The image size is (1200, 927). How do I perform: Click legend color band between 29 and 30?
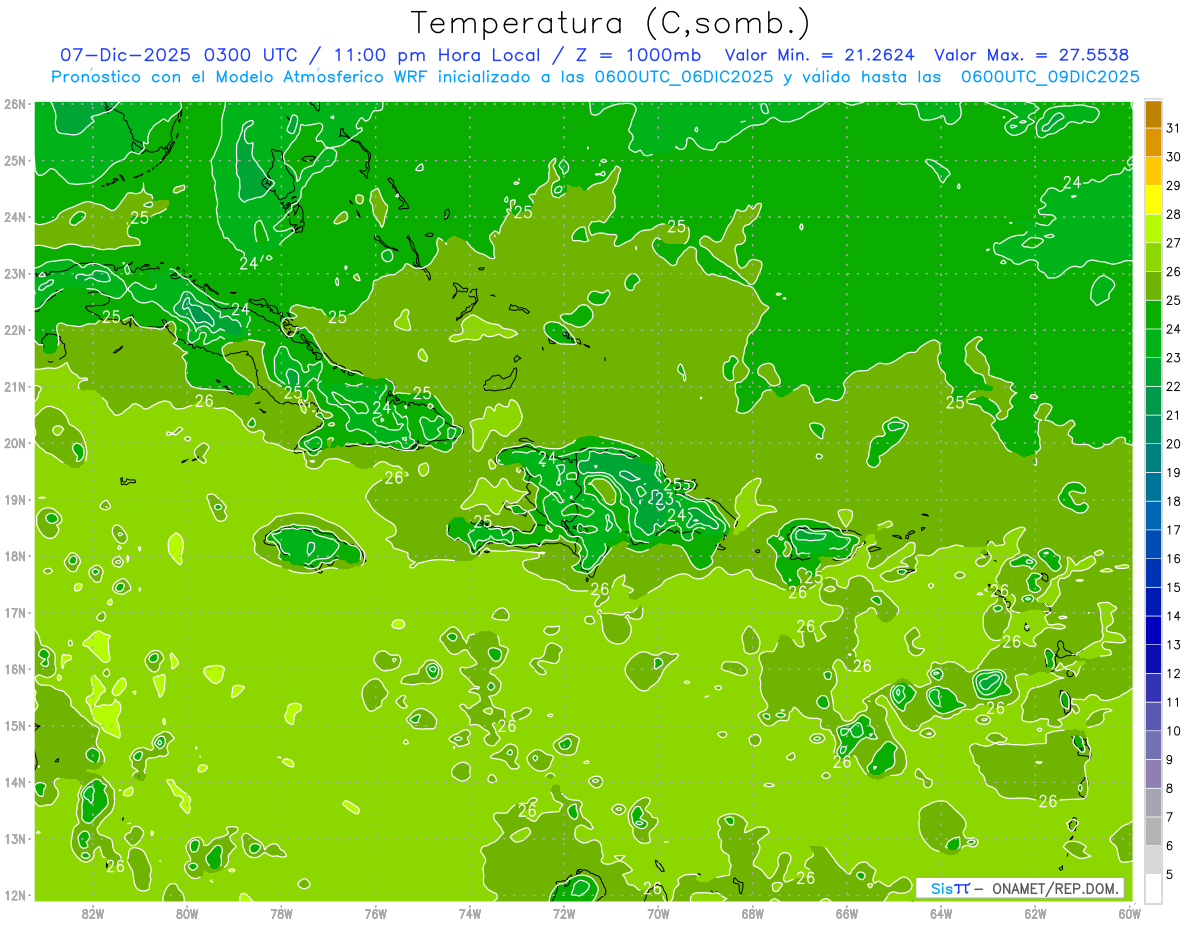coord(1153,171)
